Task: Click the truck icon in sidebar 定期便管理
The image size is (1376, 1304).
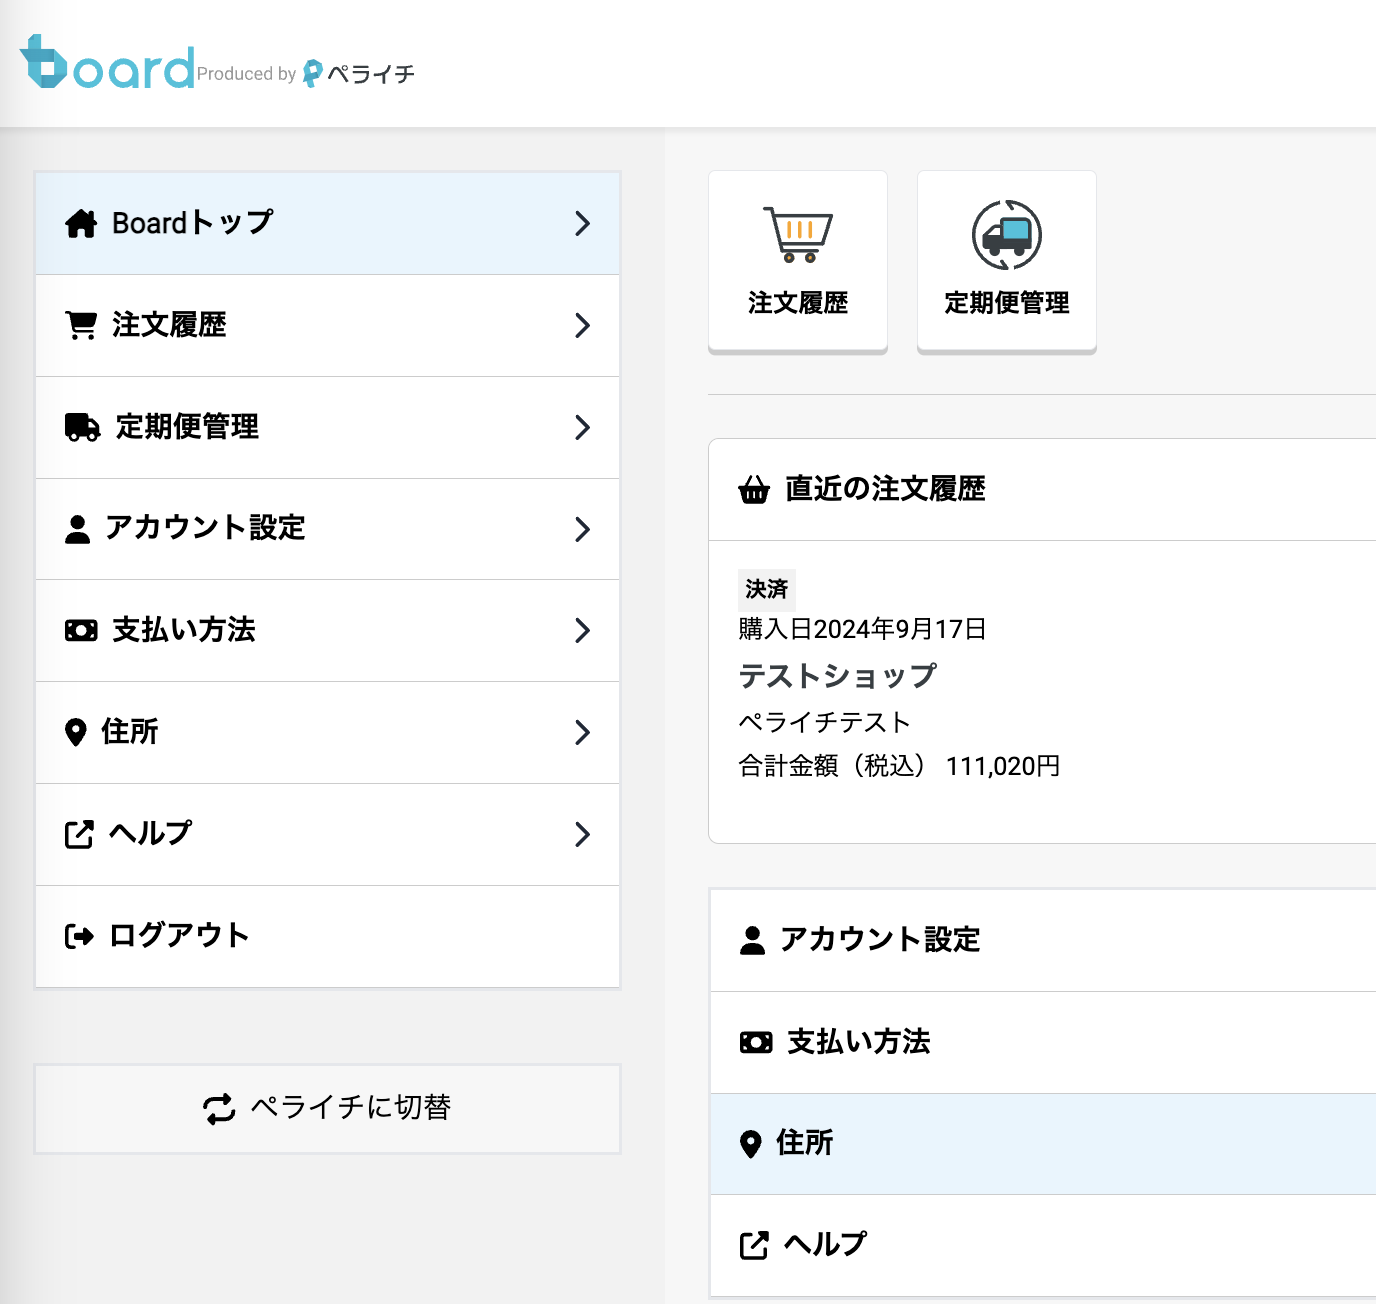Action: [x=82, y=428]
